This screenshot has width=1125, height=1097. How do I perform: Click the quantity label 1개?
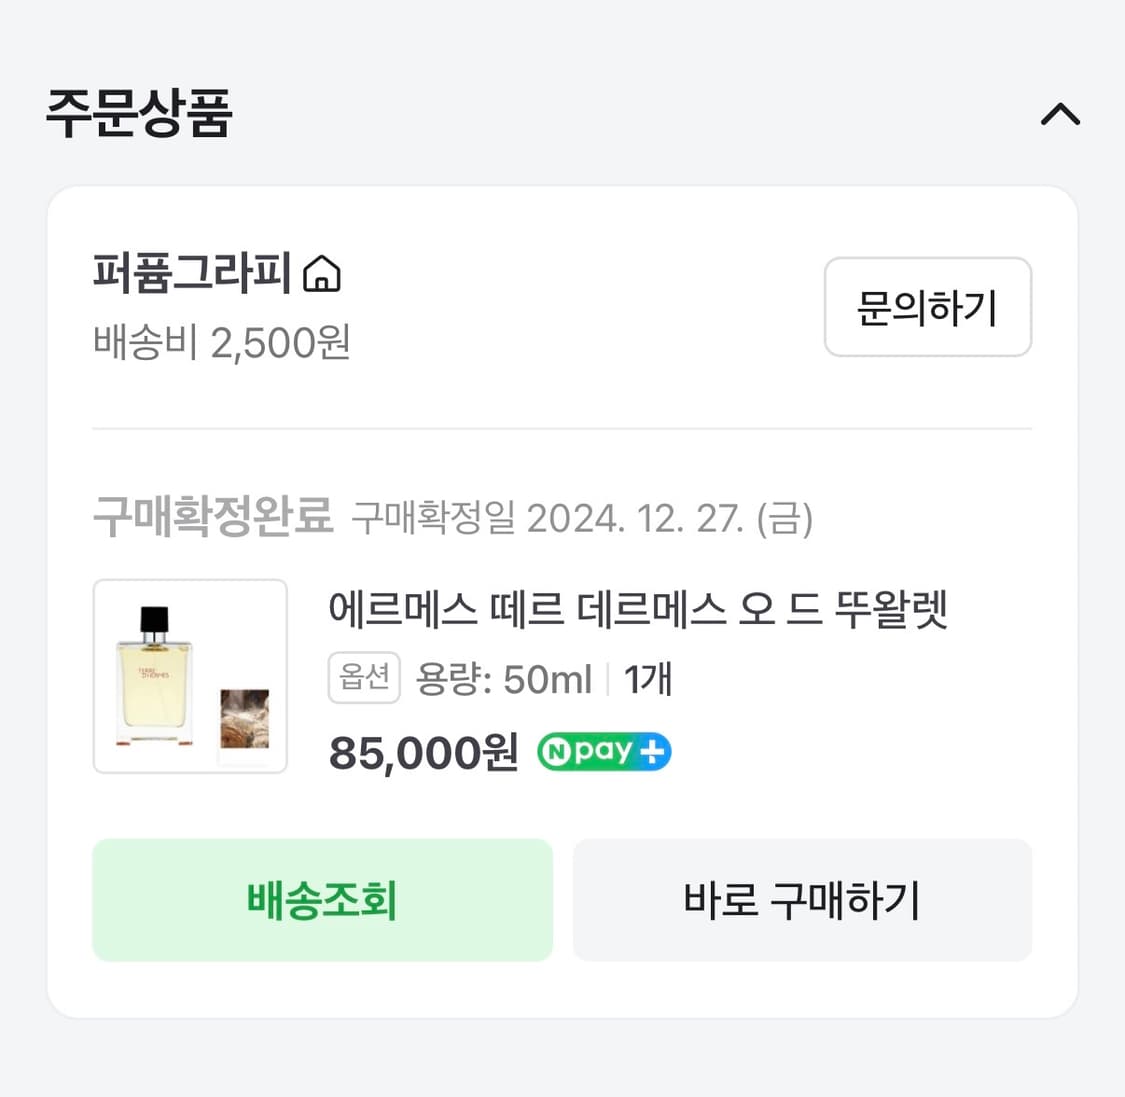(x=646, y=677)
